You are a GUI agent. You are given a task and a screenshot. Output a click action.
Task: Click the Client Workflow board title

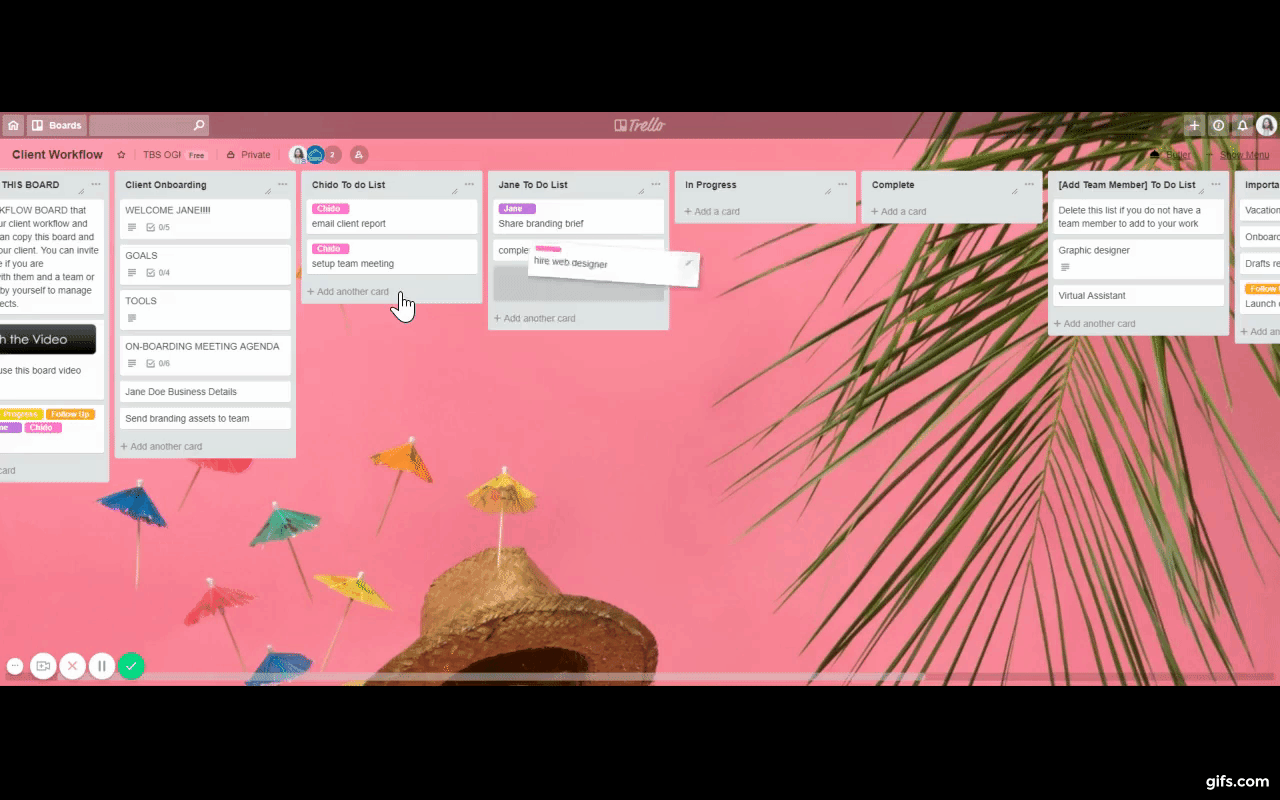tap(57, 155)
